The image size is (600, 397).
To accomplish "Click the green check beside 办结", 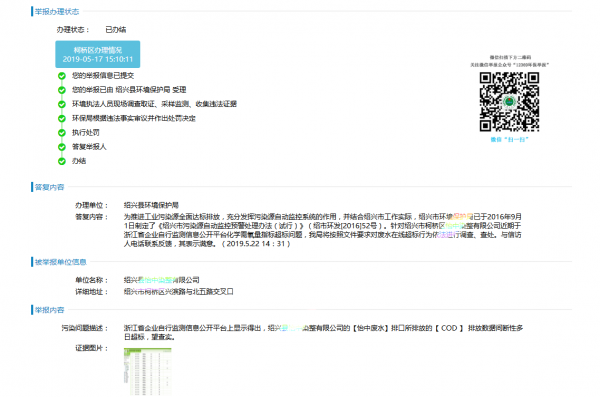I will (x=62, y=161).
